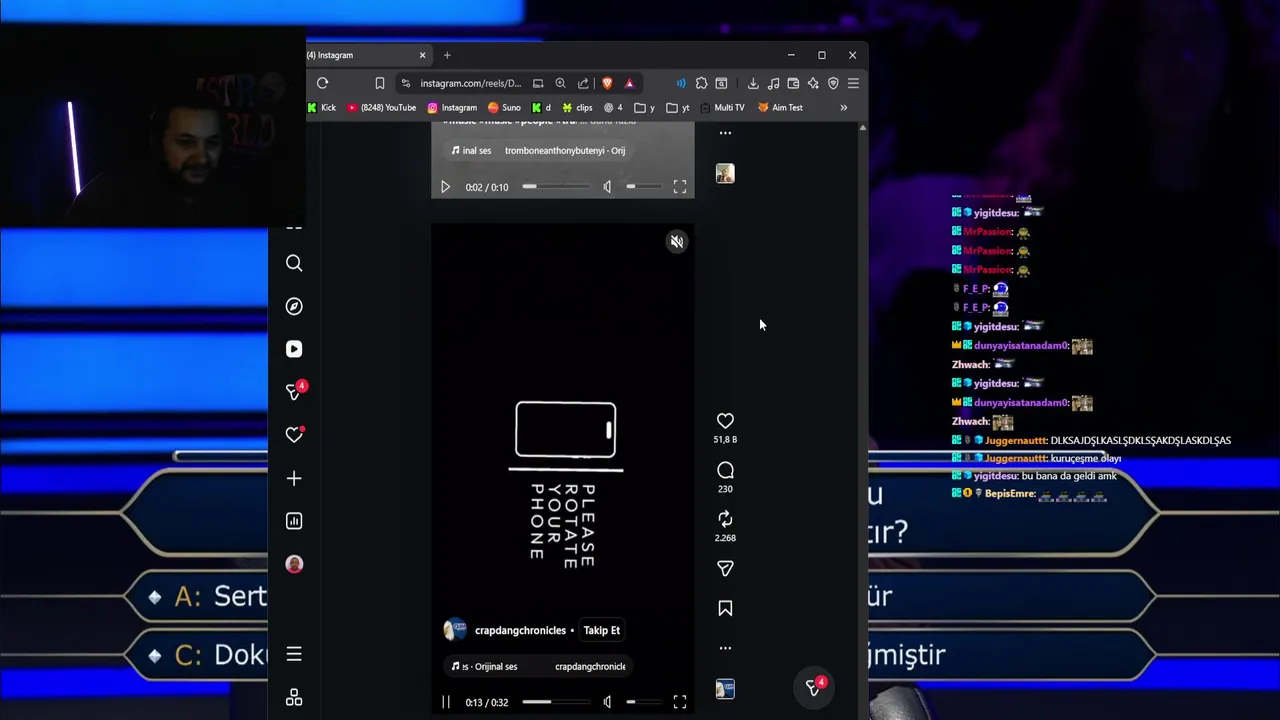Viewport: 1280px width, 720px height.
Task: Open Brave Rewards triangle icon
Action: tap(629, 83)
